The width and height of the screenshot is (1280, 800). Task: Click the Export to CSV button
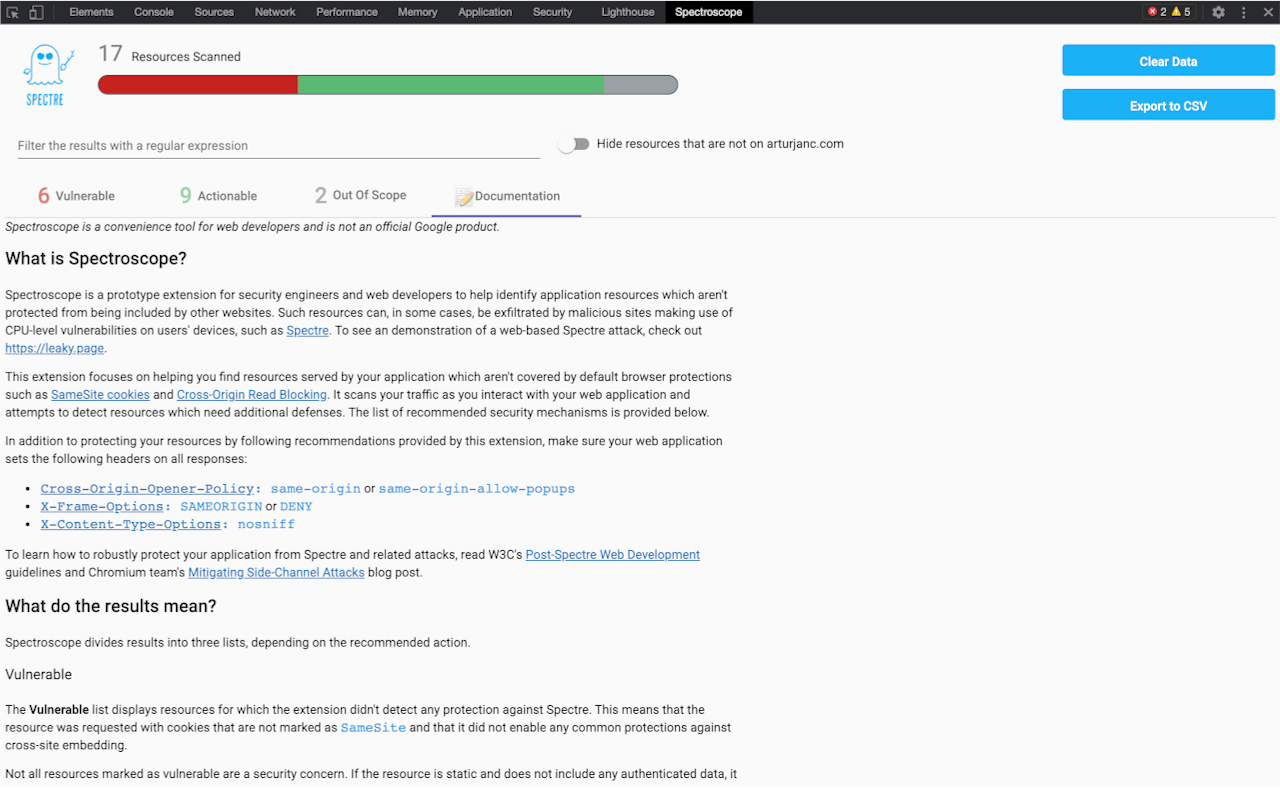[x=1168, y=105]
